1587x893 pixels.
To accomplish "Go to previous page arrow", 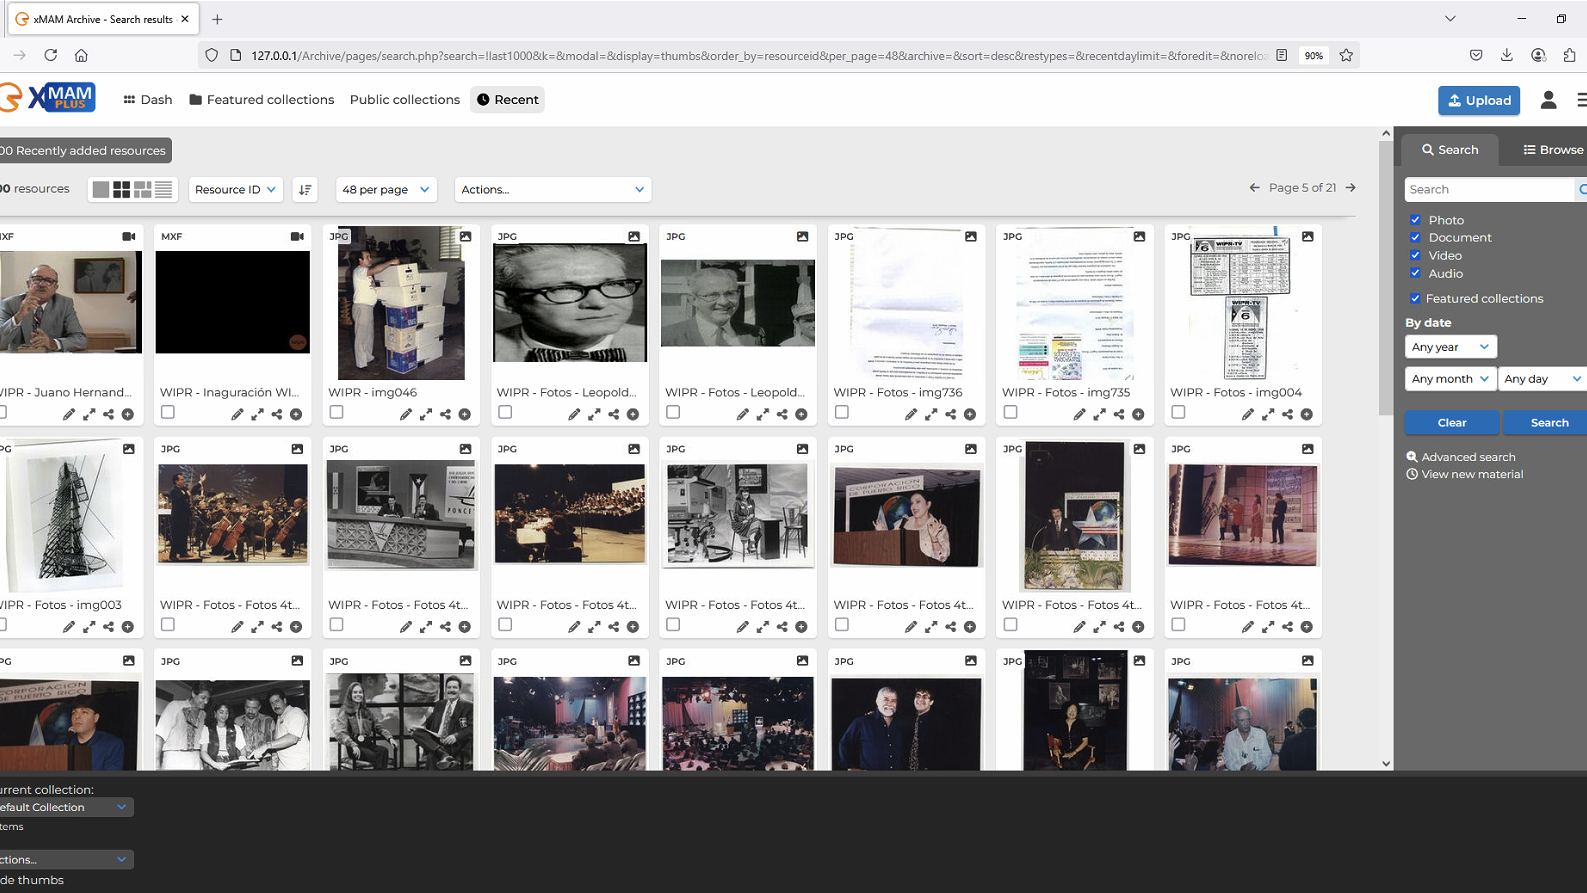I will 1254,188.
